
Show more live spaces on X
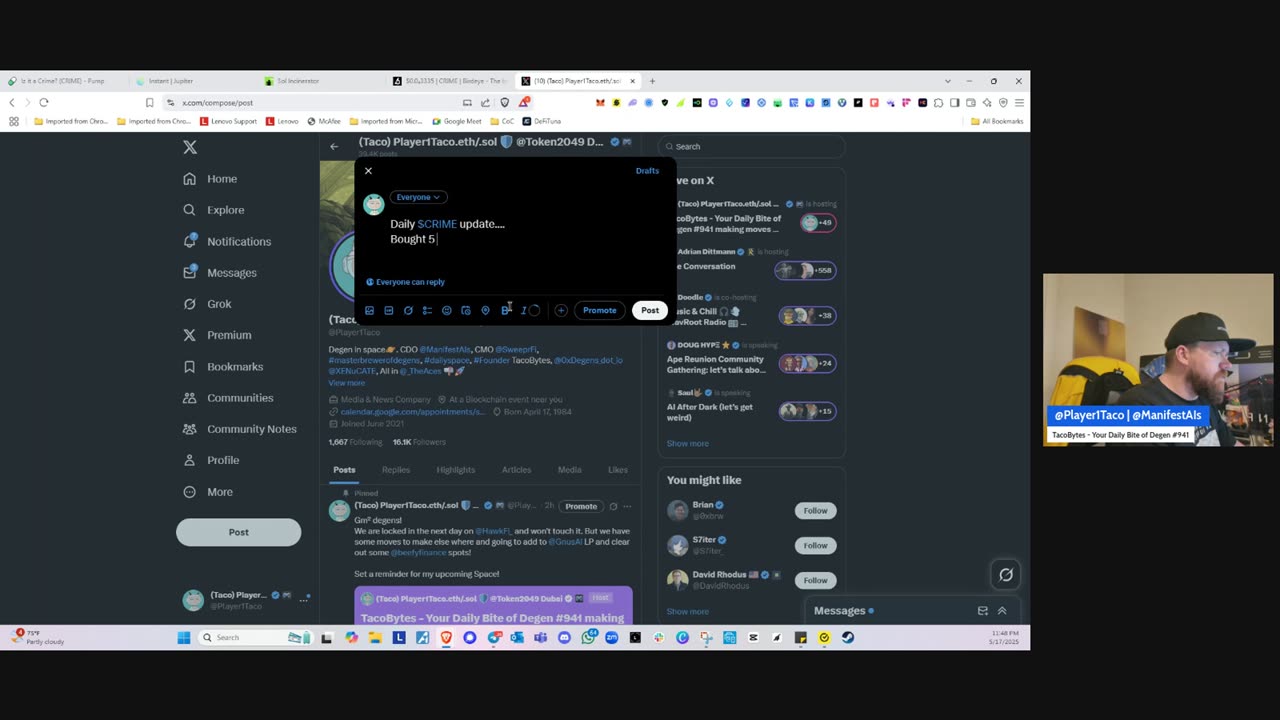(688, 444)
